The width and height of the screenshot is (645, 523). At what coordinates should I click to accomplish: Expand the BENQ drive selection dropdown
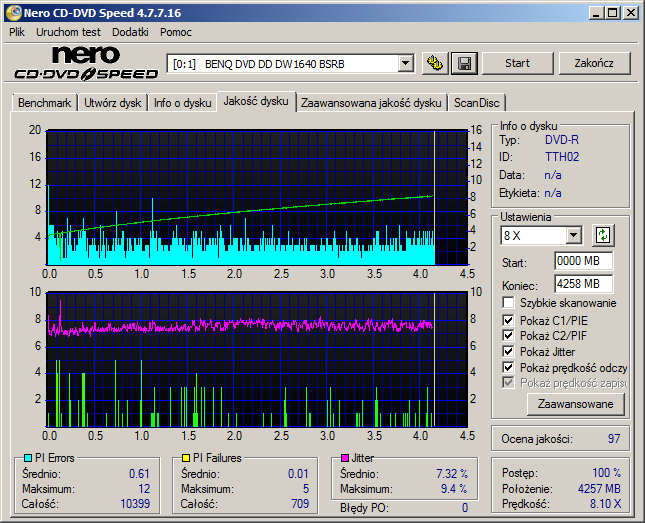[x=405, y=63]
